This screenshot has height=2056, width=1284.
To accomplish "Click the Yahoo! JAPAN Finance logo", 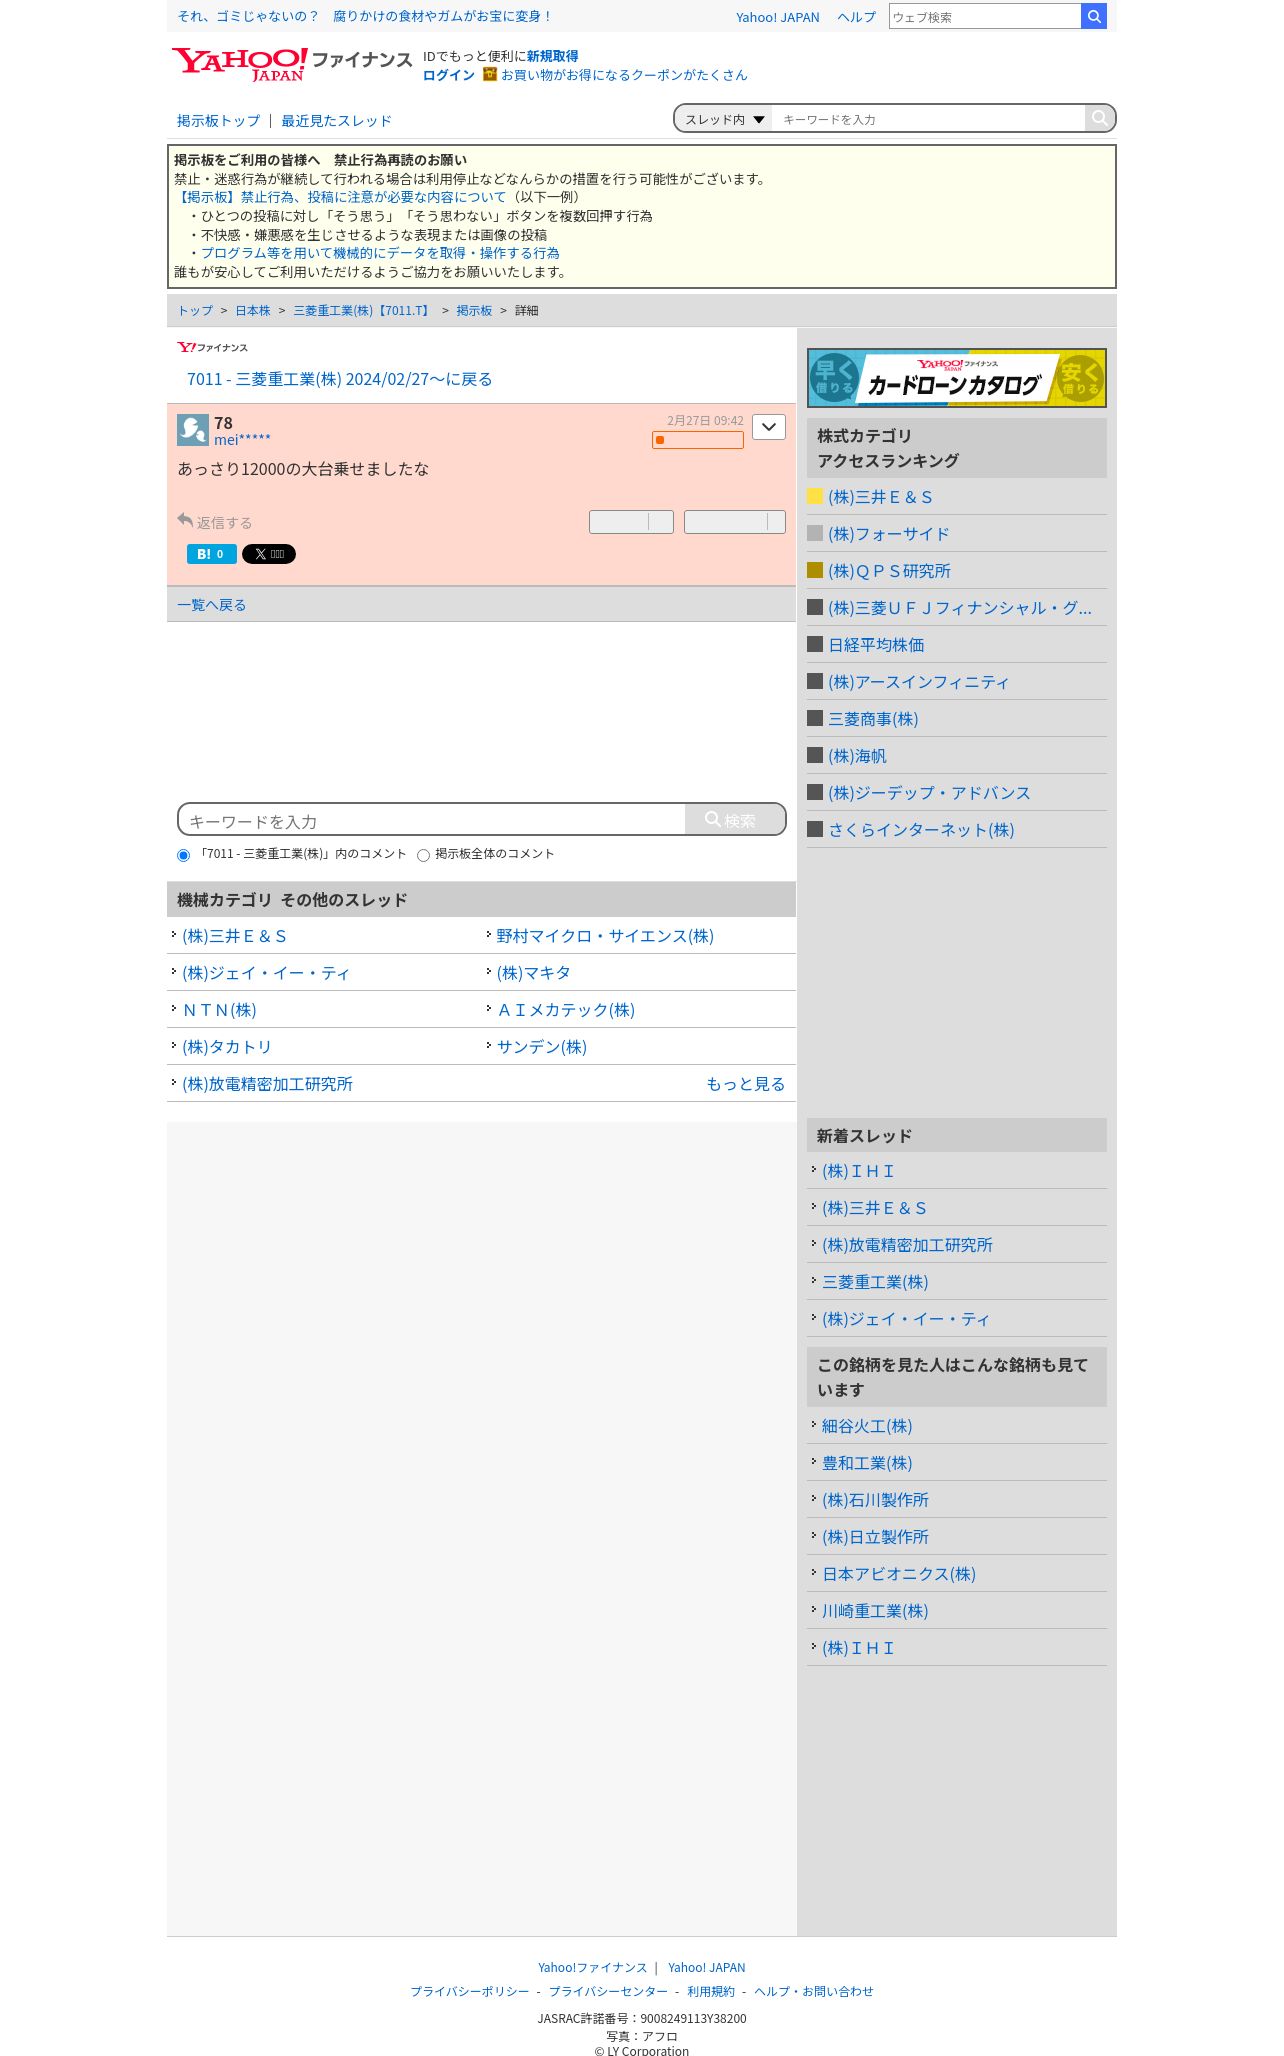I will [291, 64].
